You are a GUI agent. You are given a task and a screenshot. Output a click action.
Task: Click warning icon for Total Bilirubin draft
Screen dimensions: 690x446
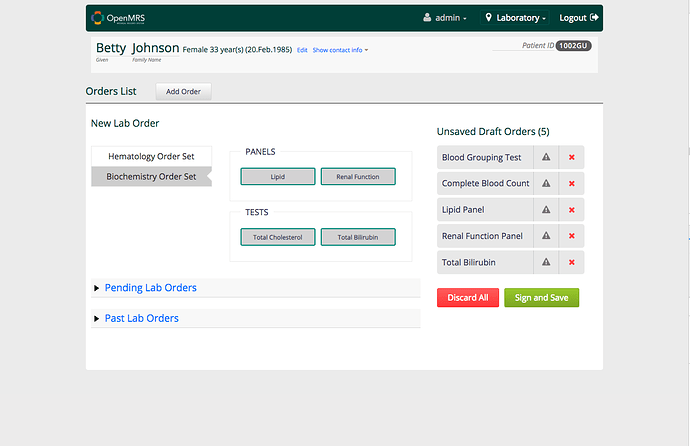click(546, 262)
